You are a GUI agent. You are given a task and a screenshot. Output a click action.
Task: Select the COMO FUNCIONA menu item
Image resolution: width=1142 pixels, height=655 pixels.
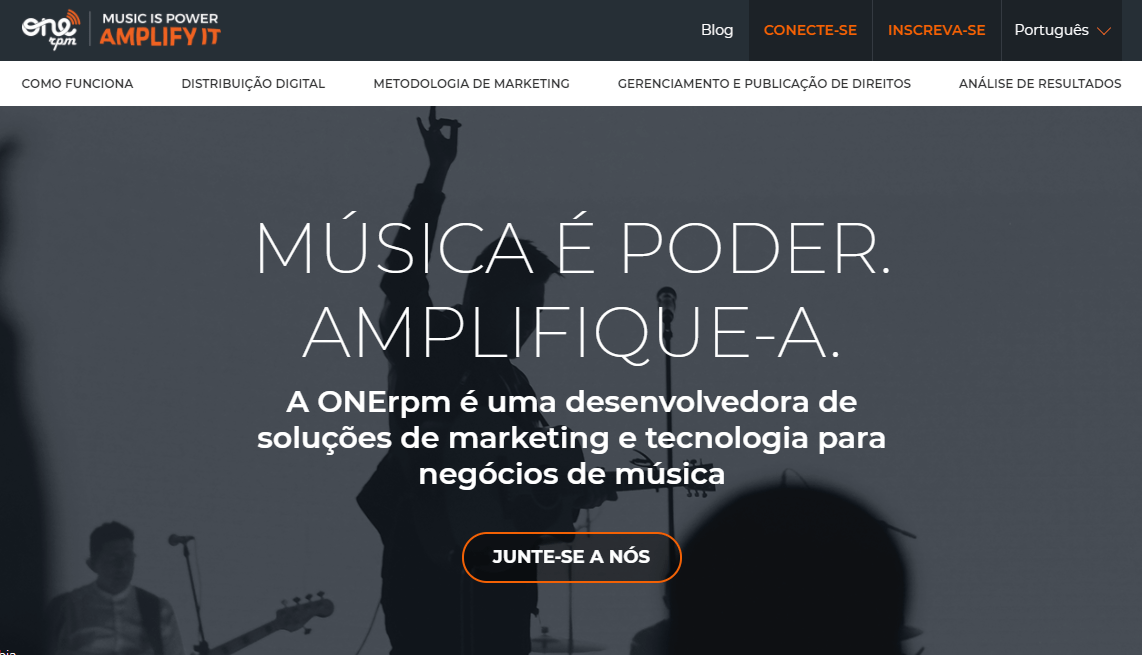point(77,84)
